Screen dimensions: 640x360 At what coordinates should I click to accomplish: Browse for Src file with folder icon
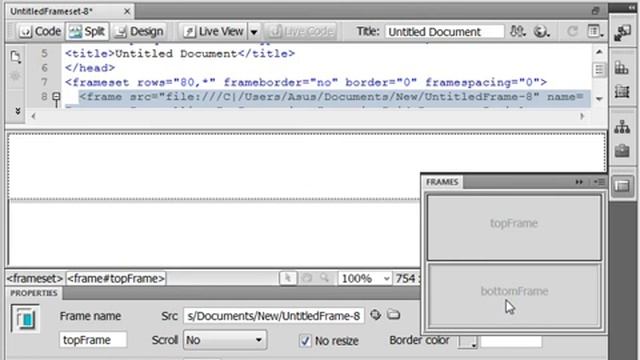coord(393,315)
